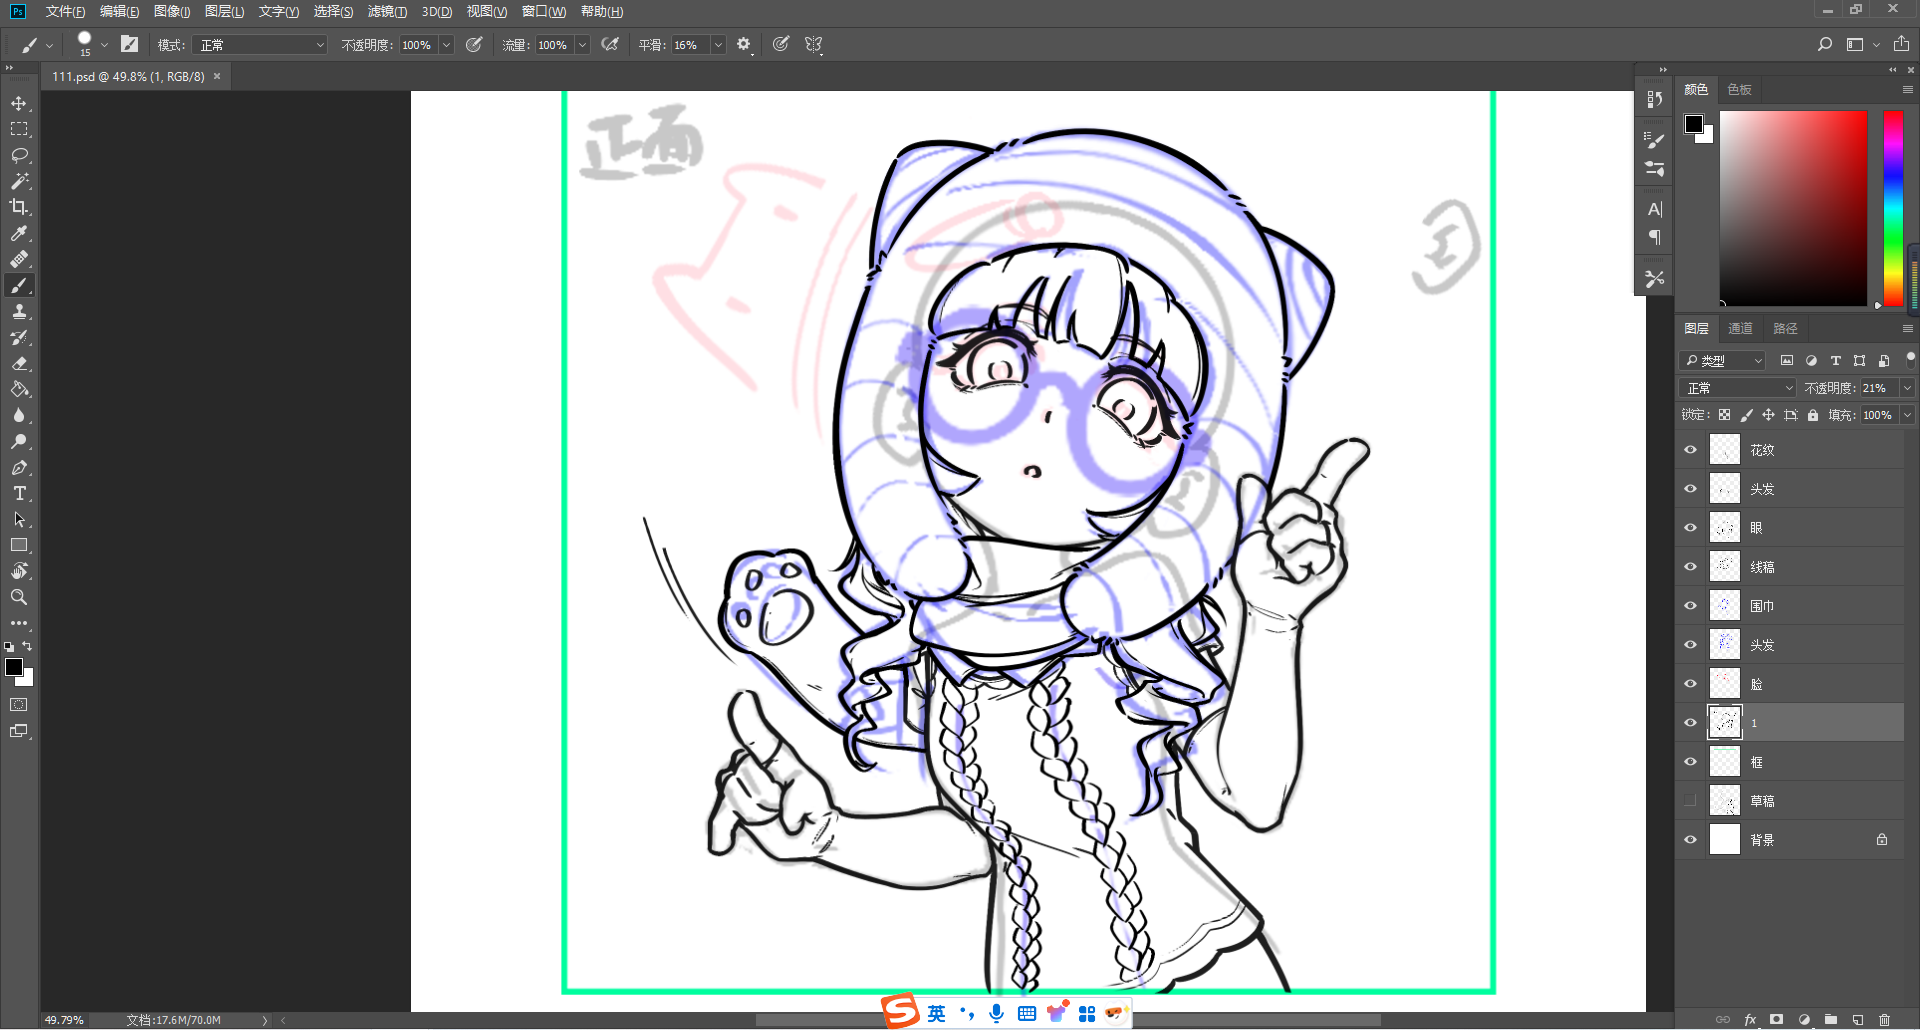Select the Move tool
Screen dimensions: 1920x1030
coord(19,103)
